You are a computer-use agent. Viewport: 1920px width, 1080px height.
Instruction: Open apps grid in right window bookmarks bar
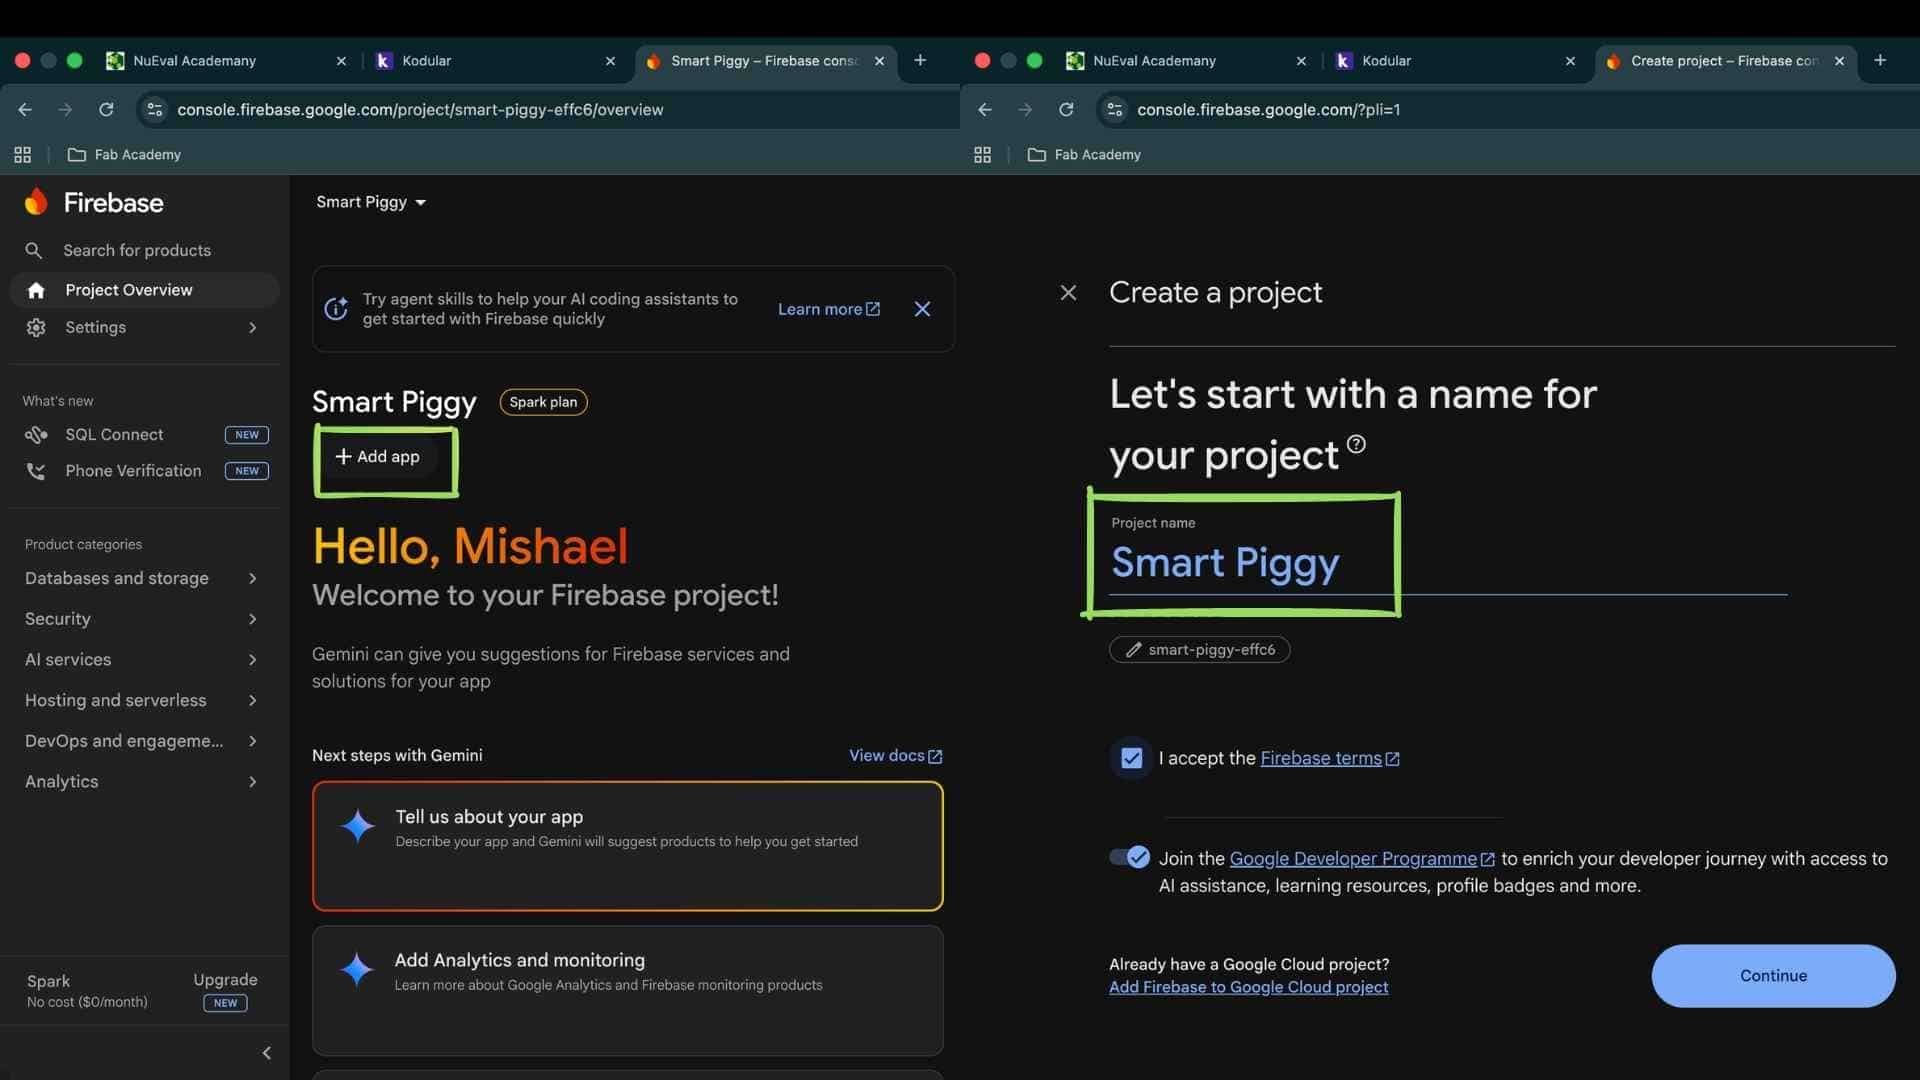982,154
